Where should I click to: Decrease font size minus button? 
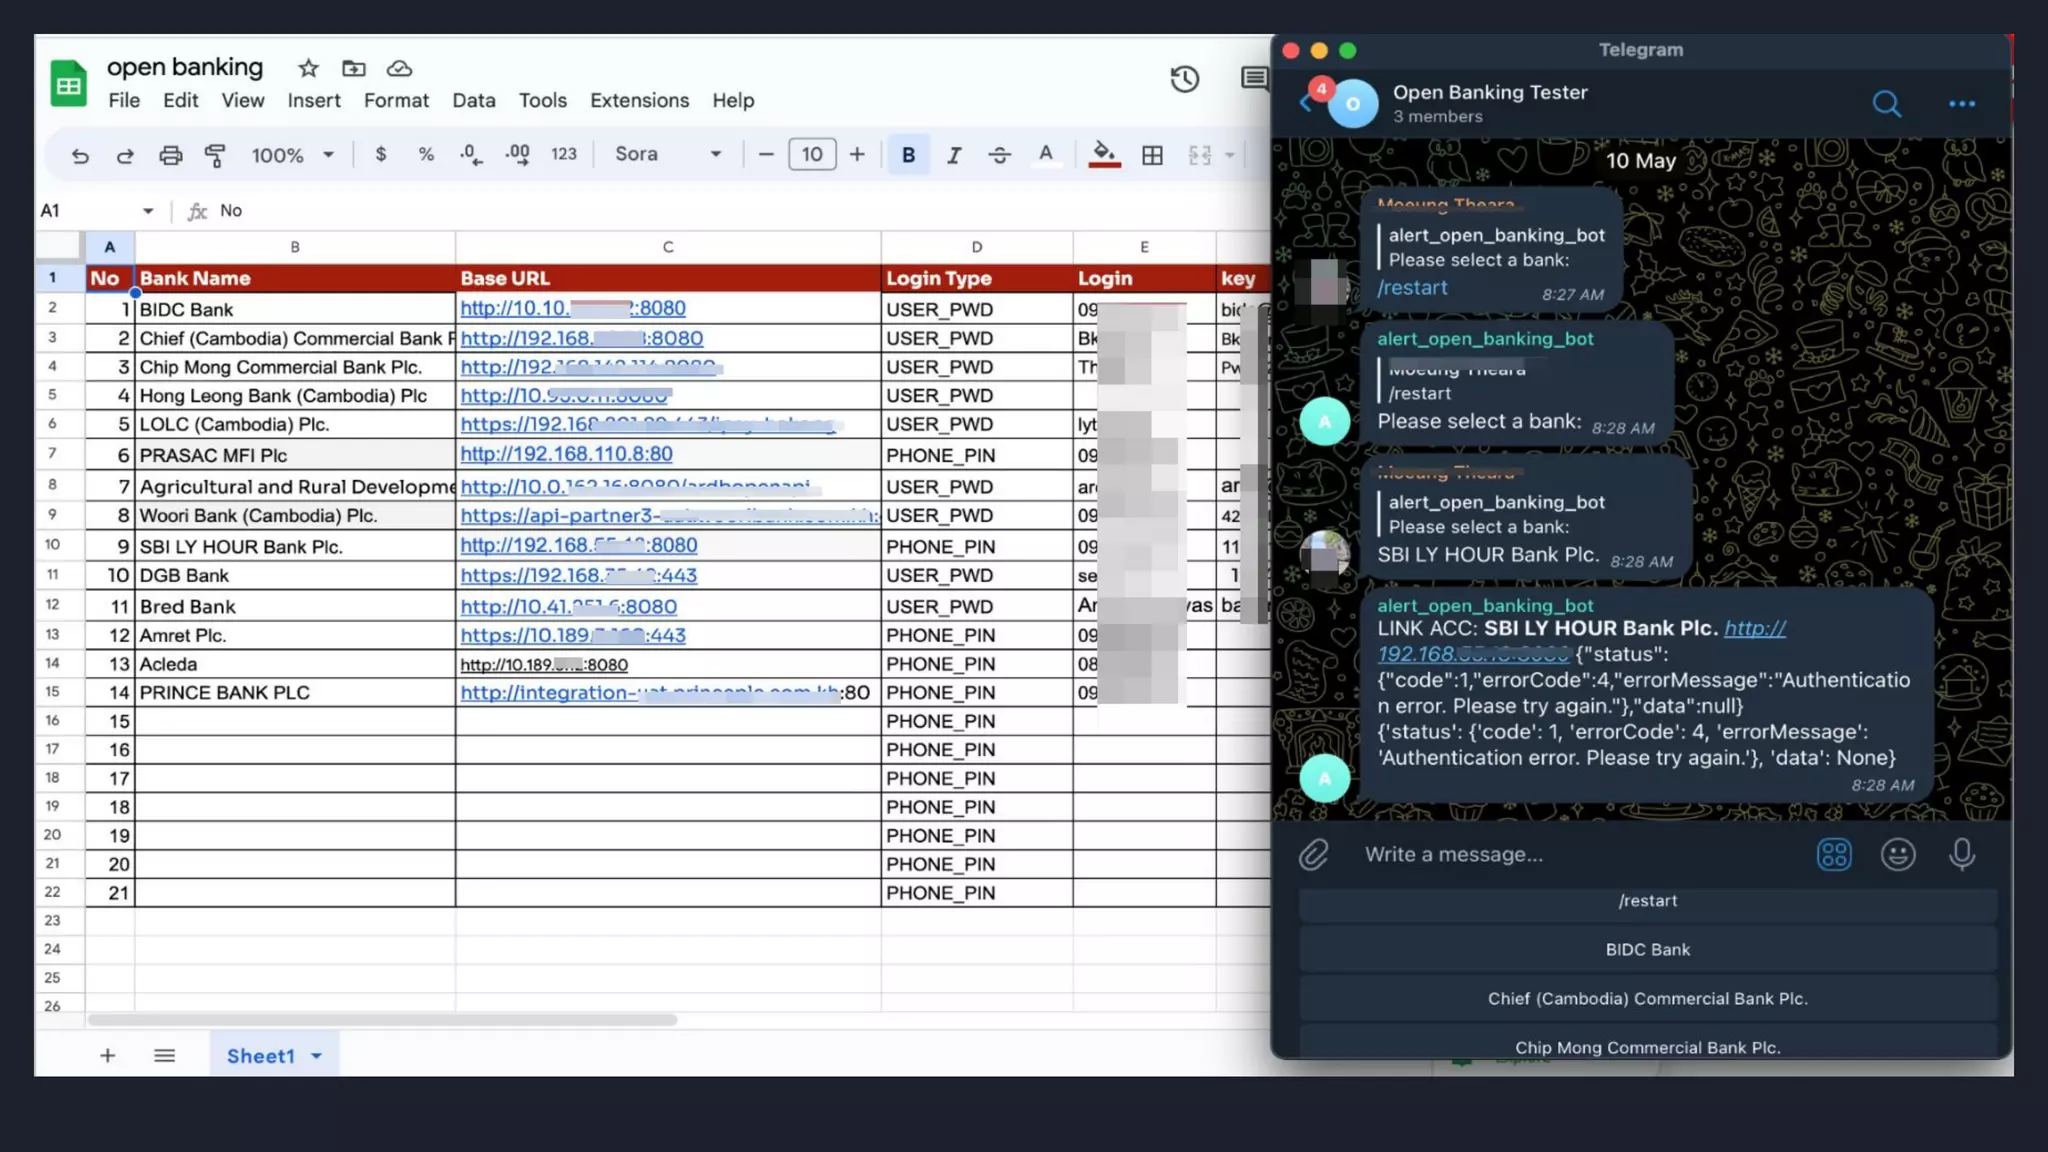click(766, 154)
